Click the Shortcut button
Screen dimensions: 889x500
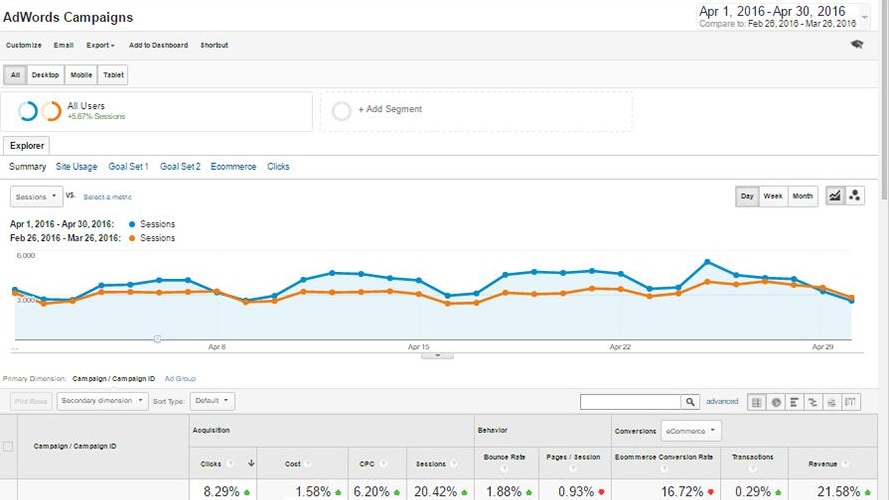[214, 45]
